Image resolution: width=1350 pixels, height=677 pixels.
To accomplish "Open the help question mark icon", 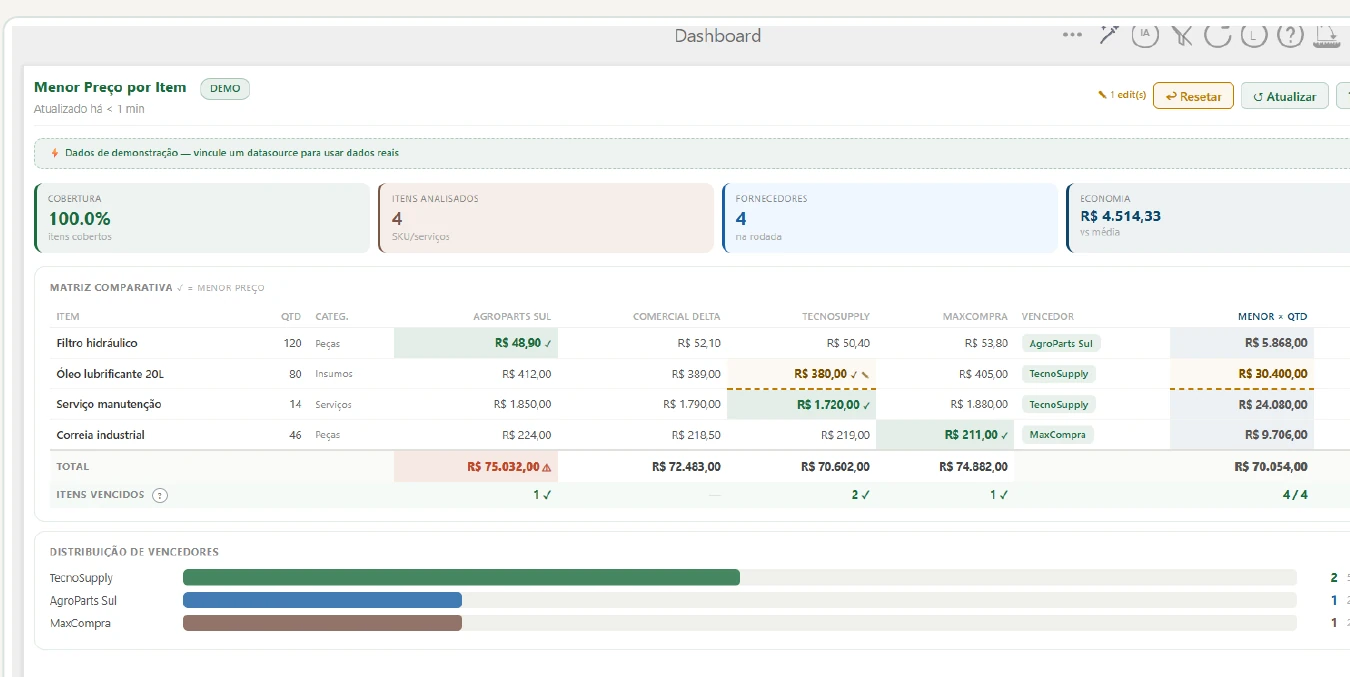I will coord(1291,35).
